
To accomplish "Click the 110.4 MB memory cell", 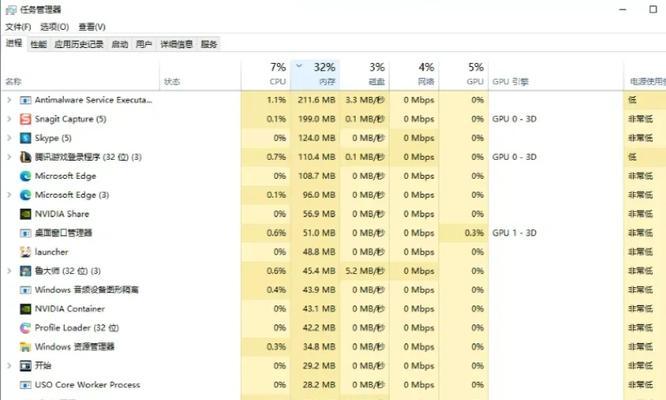I will point(316,157).
